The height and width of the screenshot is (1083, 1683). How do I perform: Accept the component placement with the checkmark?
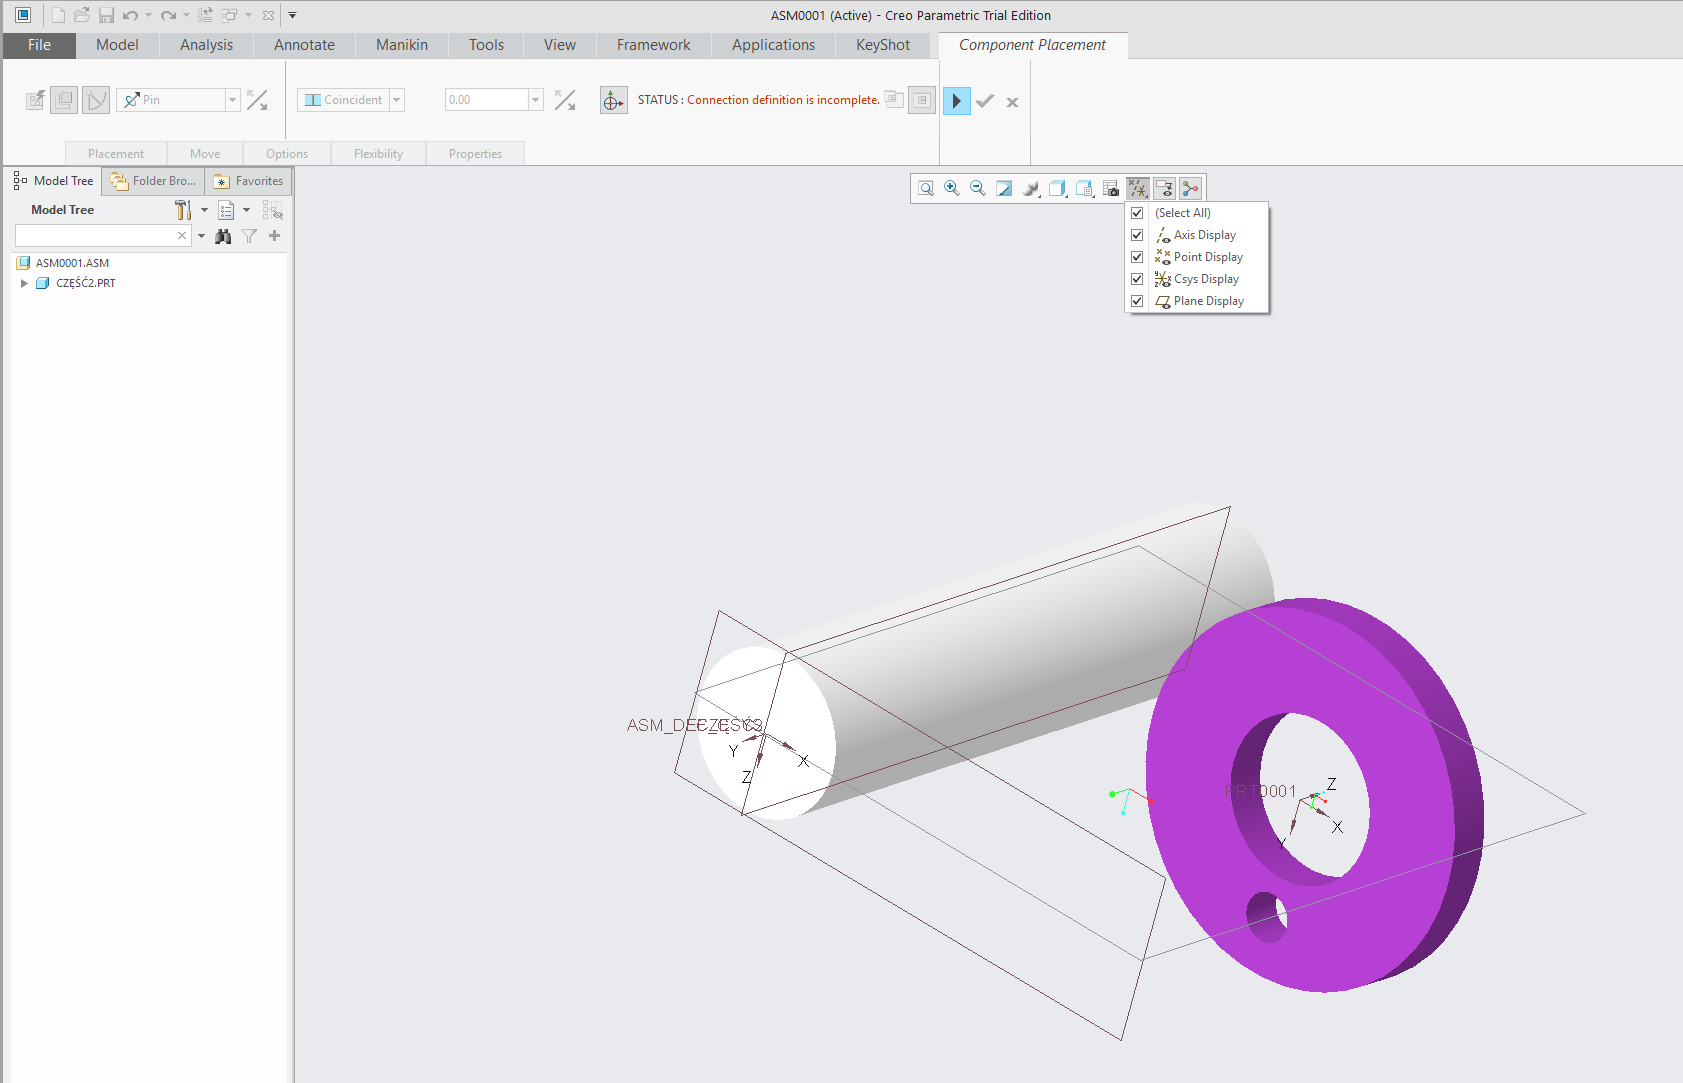(985, 101)
